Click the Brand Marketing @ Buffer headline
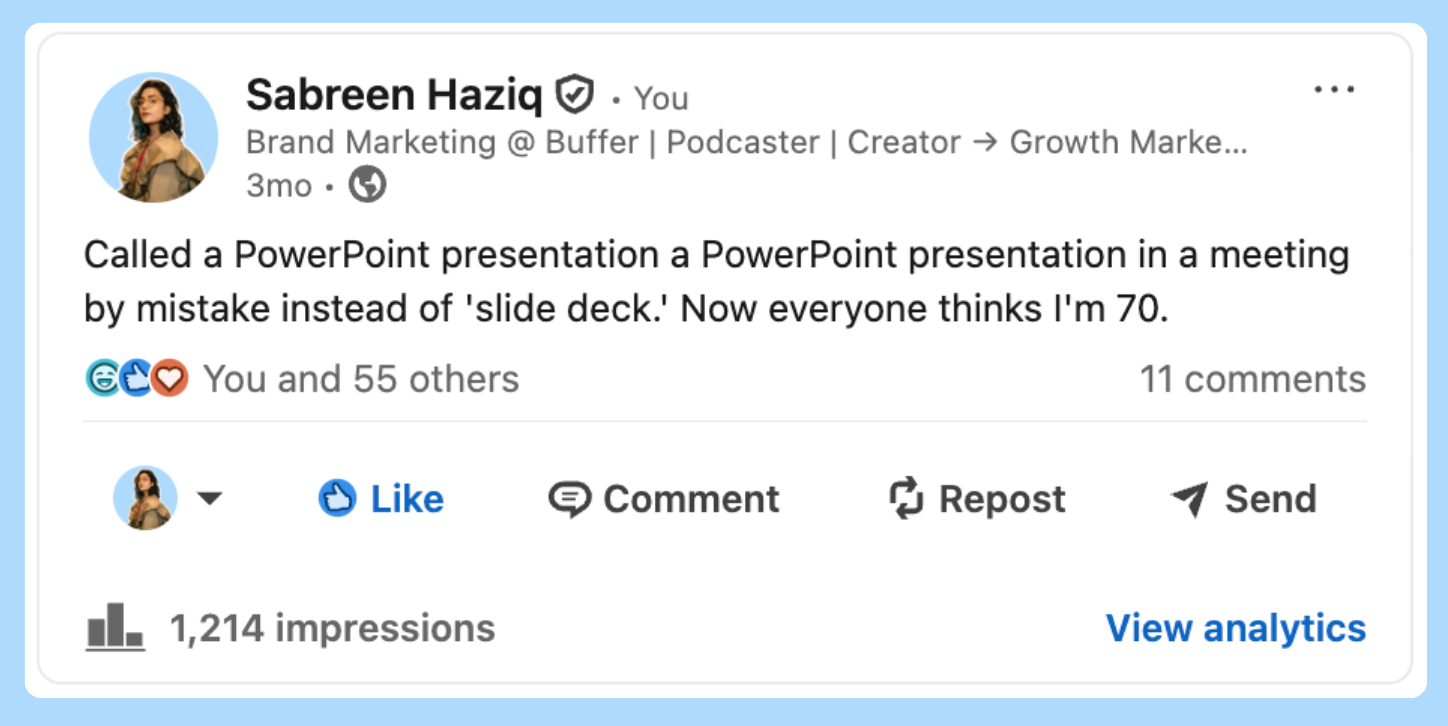This screenshot has width=1448, height=726. [x=747, y=142]
